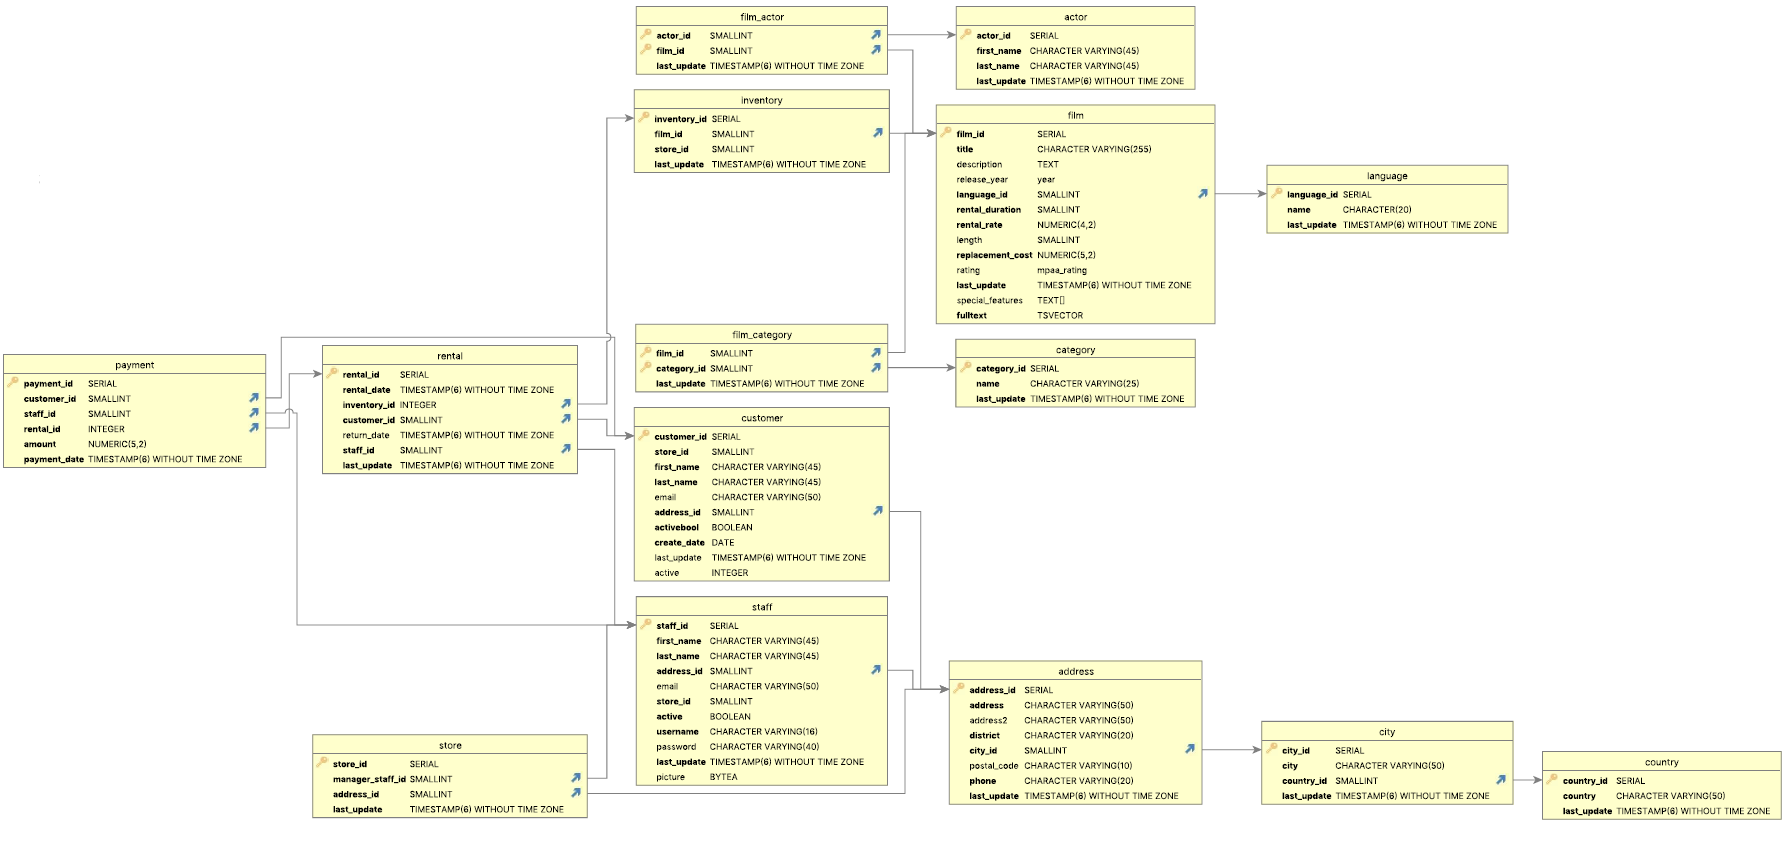The height and width of the screenshot is (844, 1784).
Task: Click the foreign key arrow on inventory film_id row
Action: (x=878, y=133)
